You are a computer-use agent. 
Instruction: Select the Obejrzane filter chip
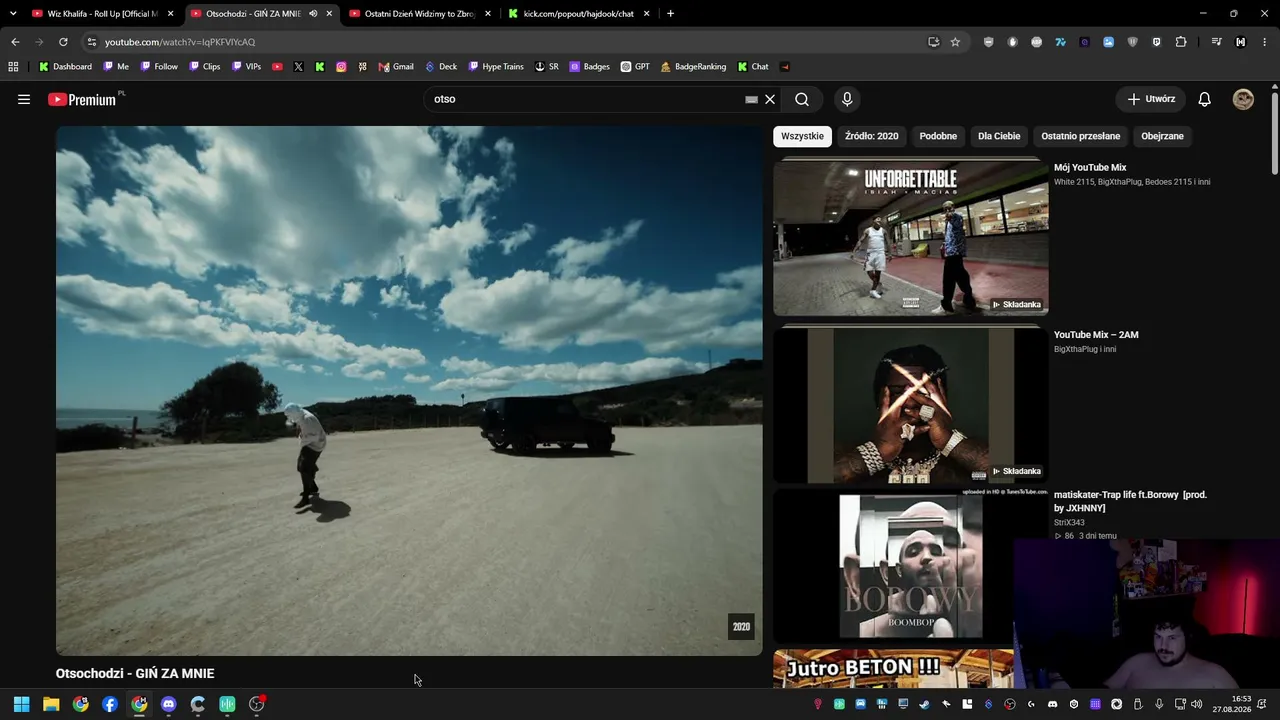[1162, 136]
